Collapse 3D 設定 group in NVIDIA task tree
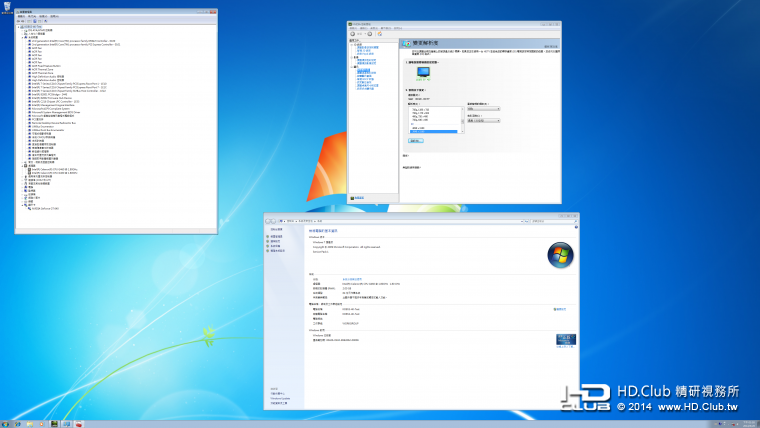 click(x=351, y=45)
